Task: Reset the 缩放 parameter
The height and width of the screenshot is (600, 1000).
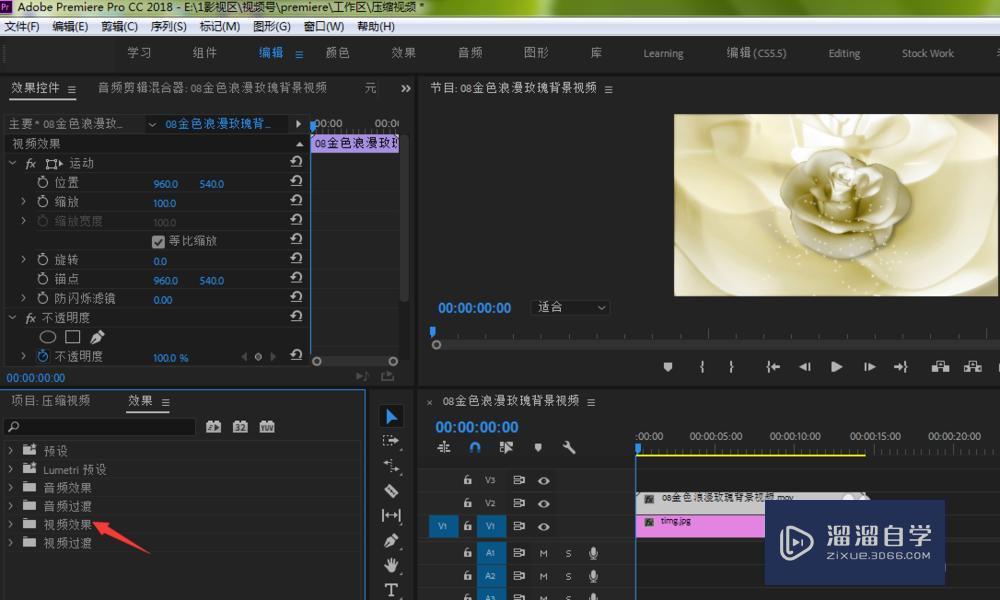Action: (x=296, y=200)
